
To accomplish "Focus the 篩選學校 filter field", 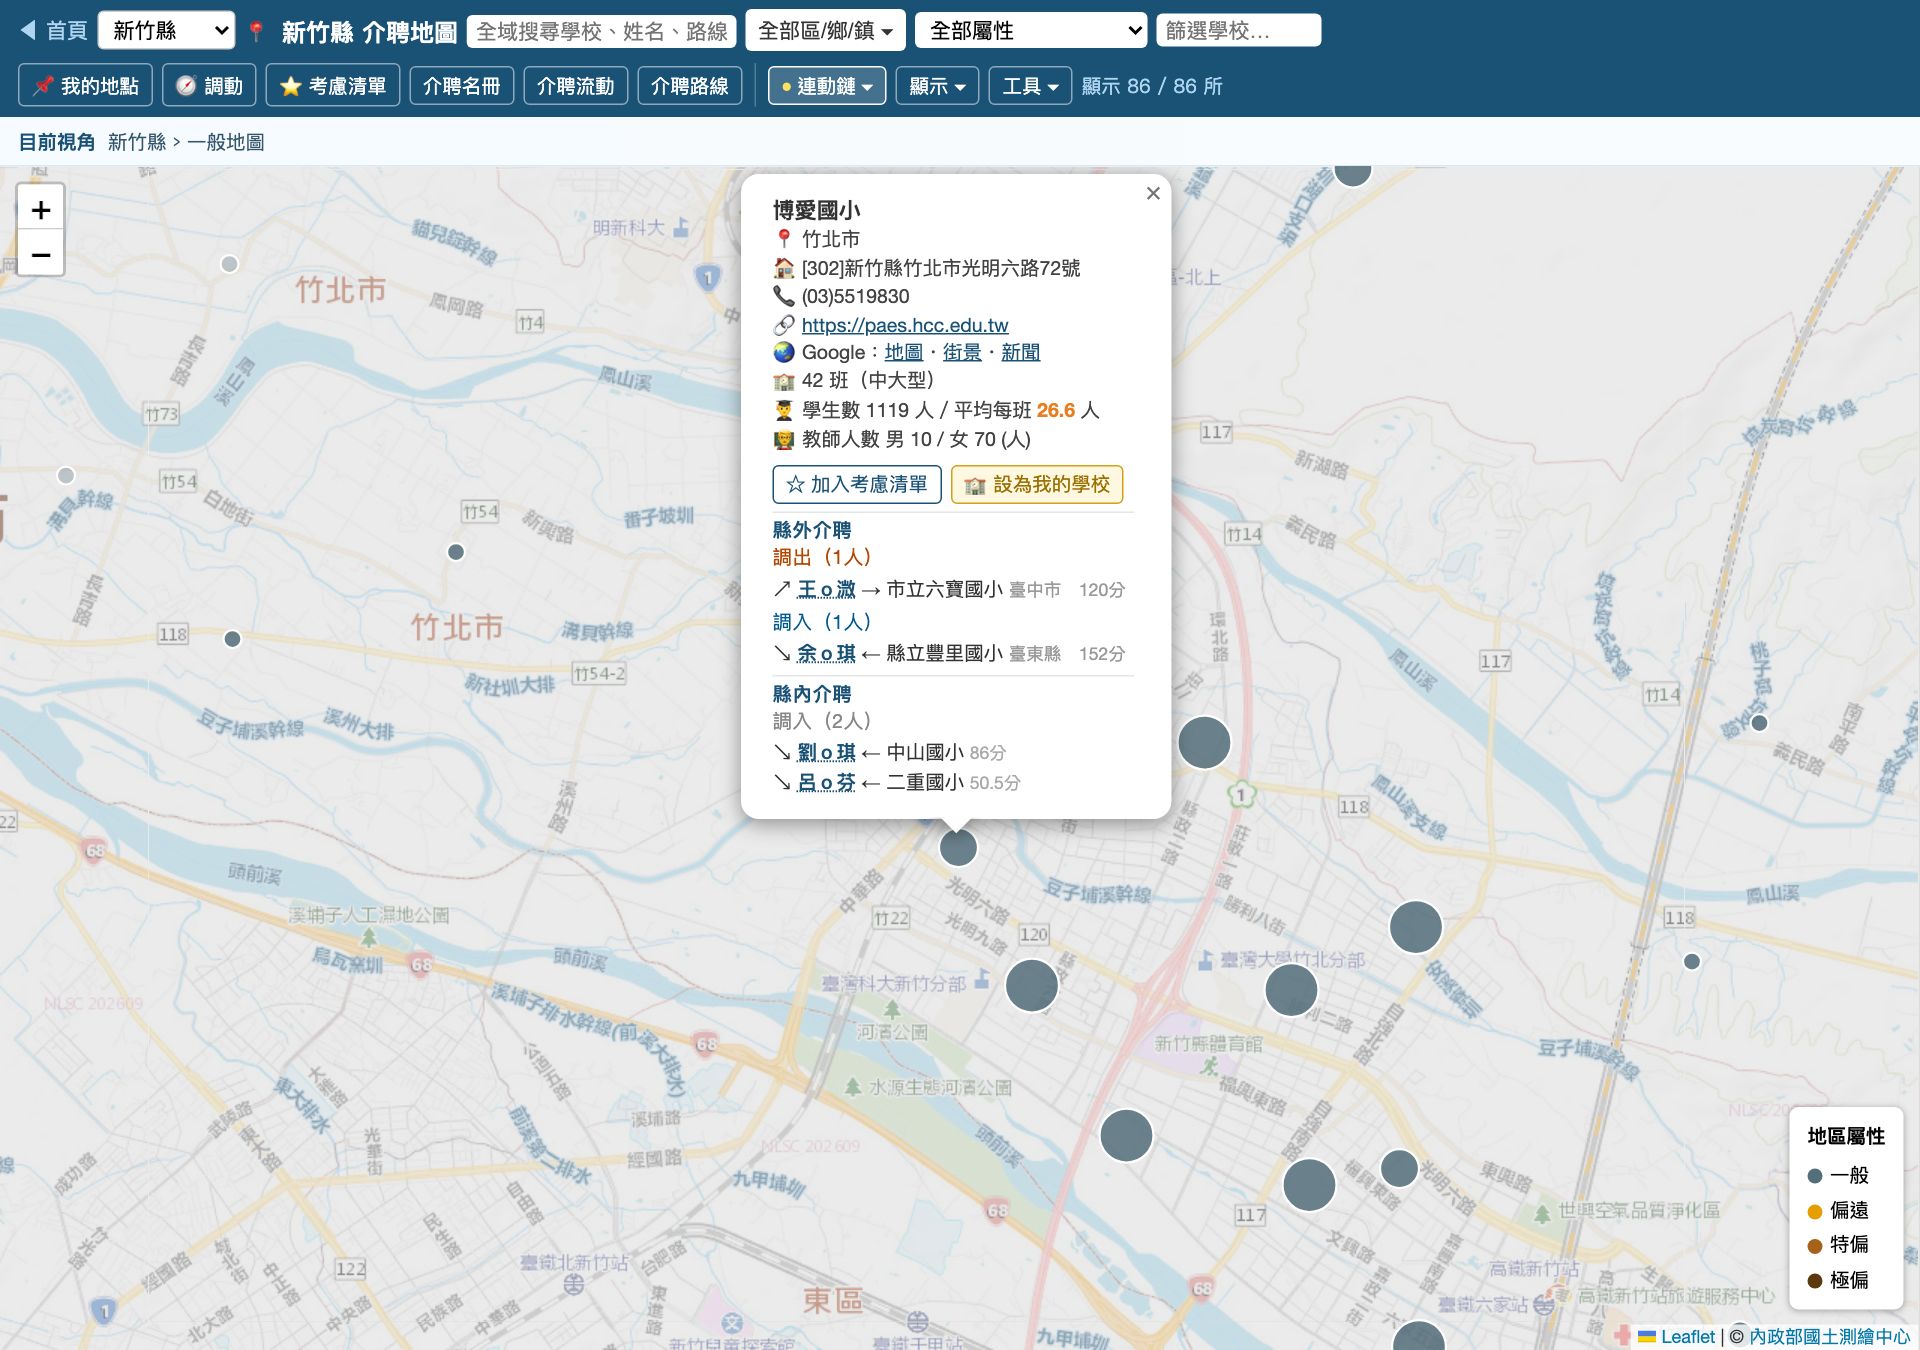I will 1239,31.
